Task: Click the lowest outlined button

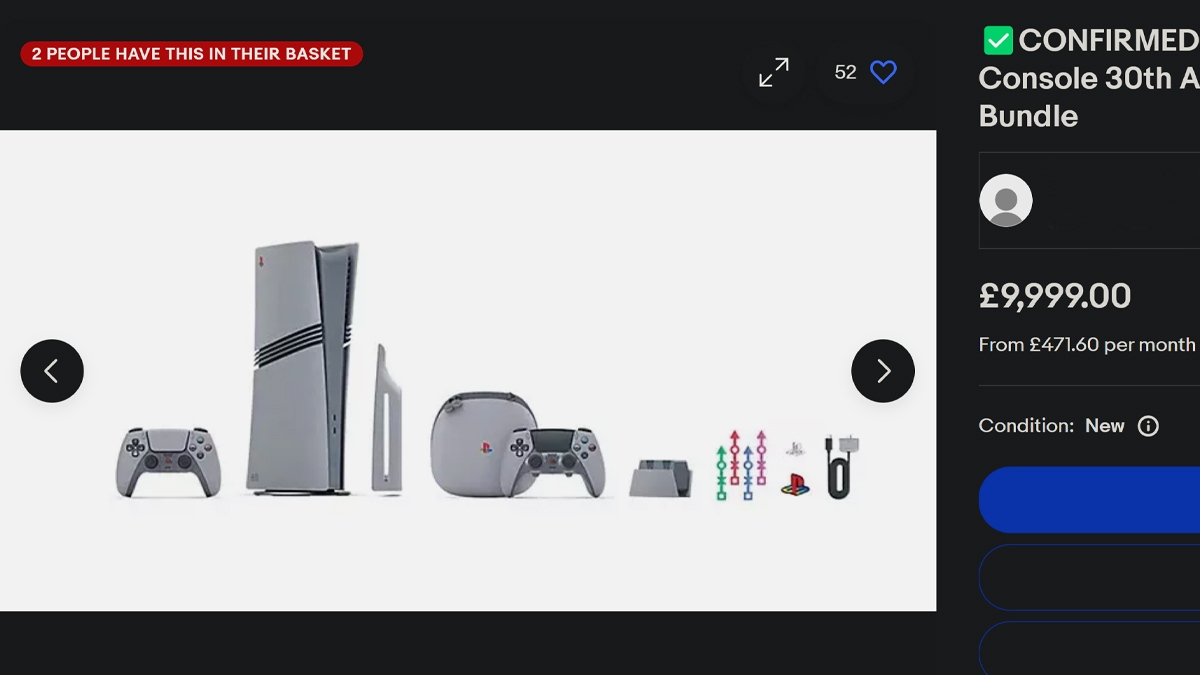Action: coord(1089,648)
